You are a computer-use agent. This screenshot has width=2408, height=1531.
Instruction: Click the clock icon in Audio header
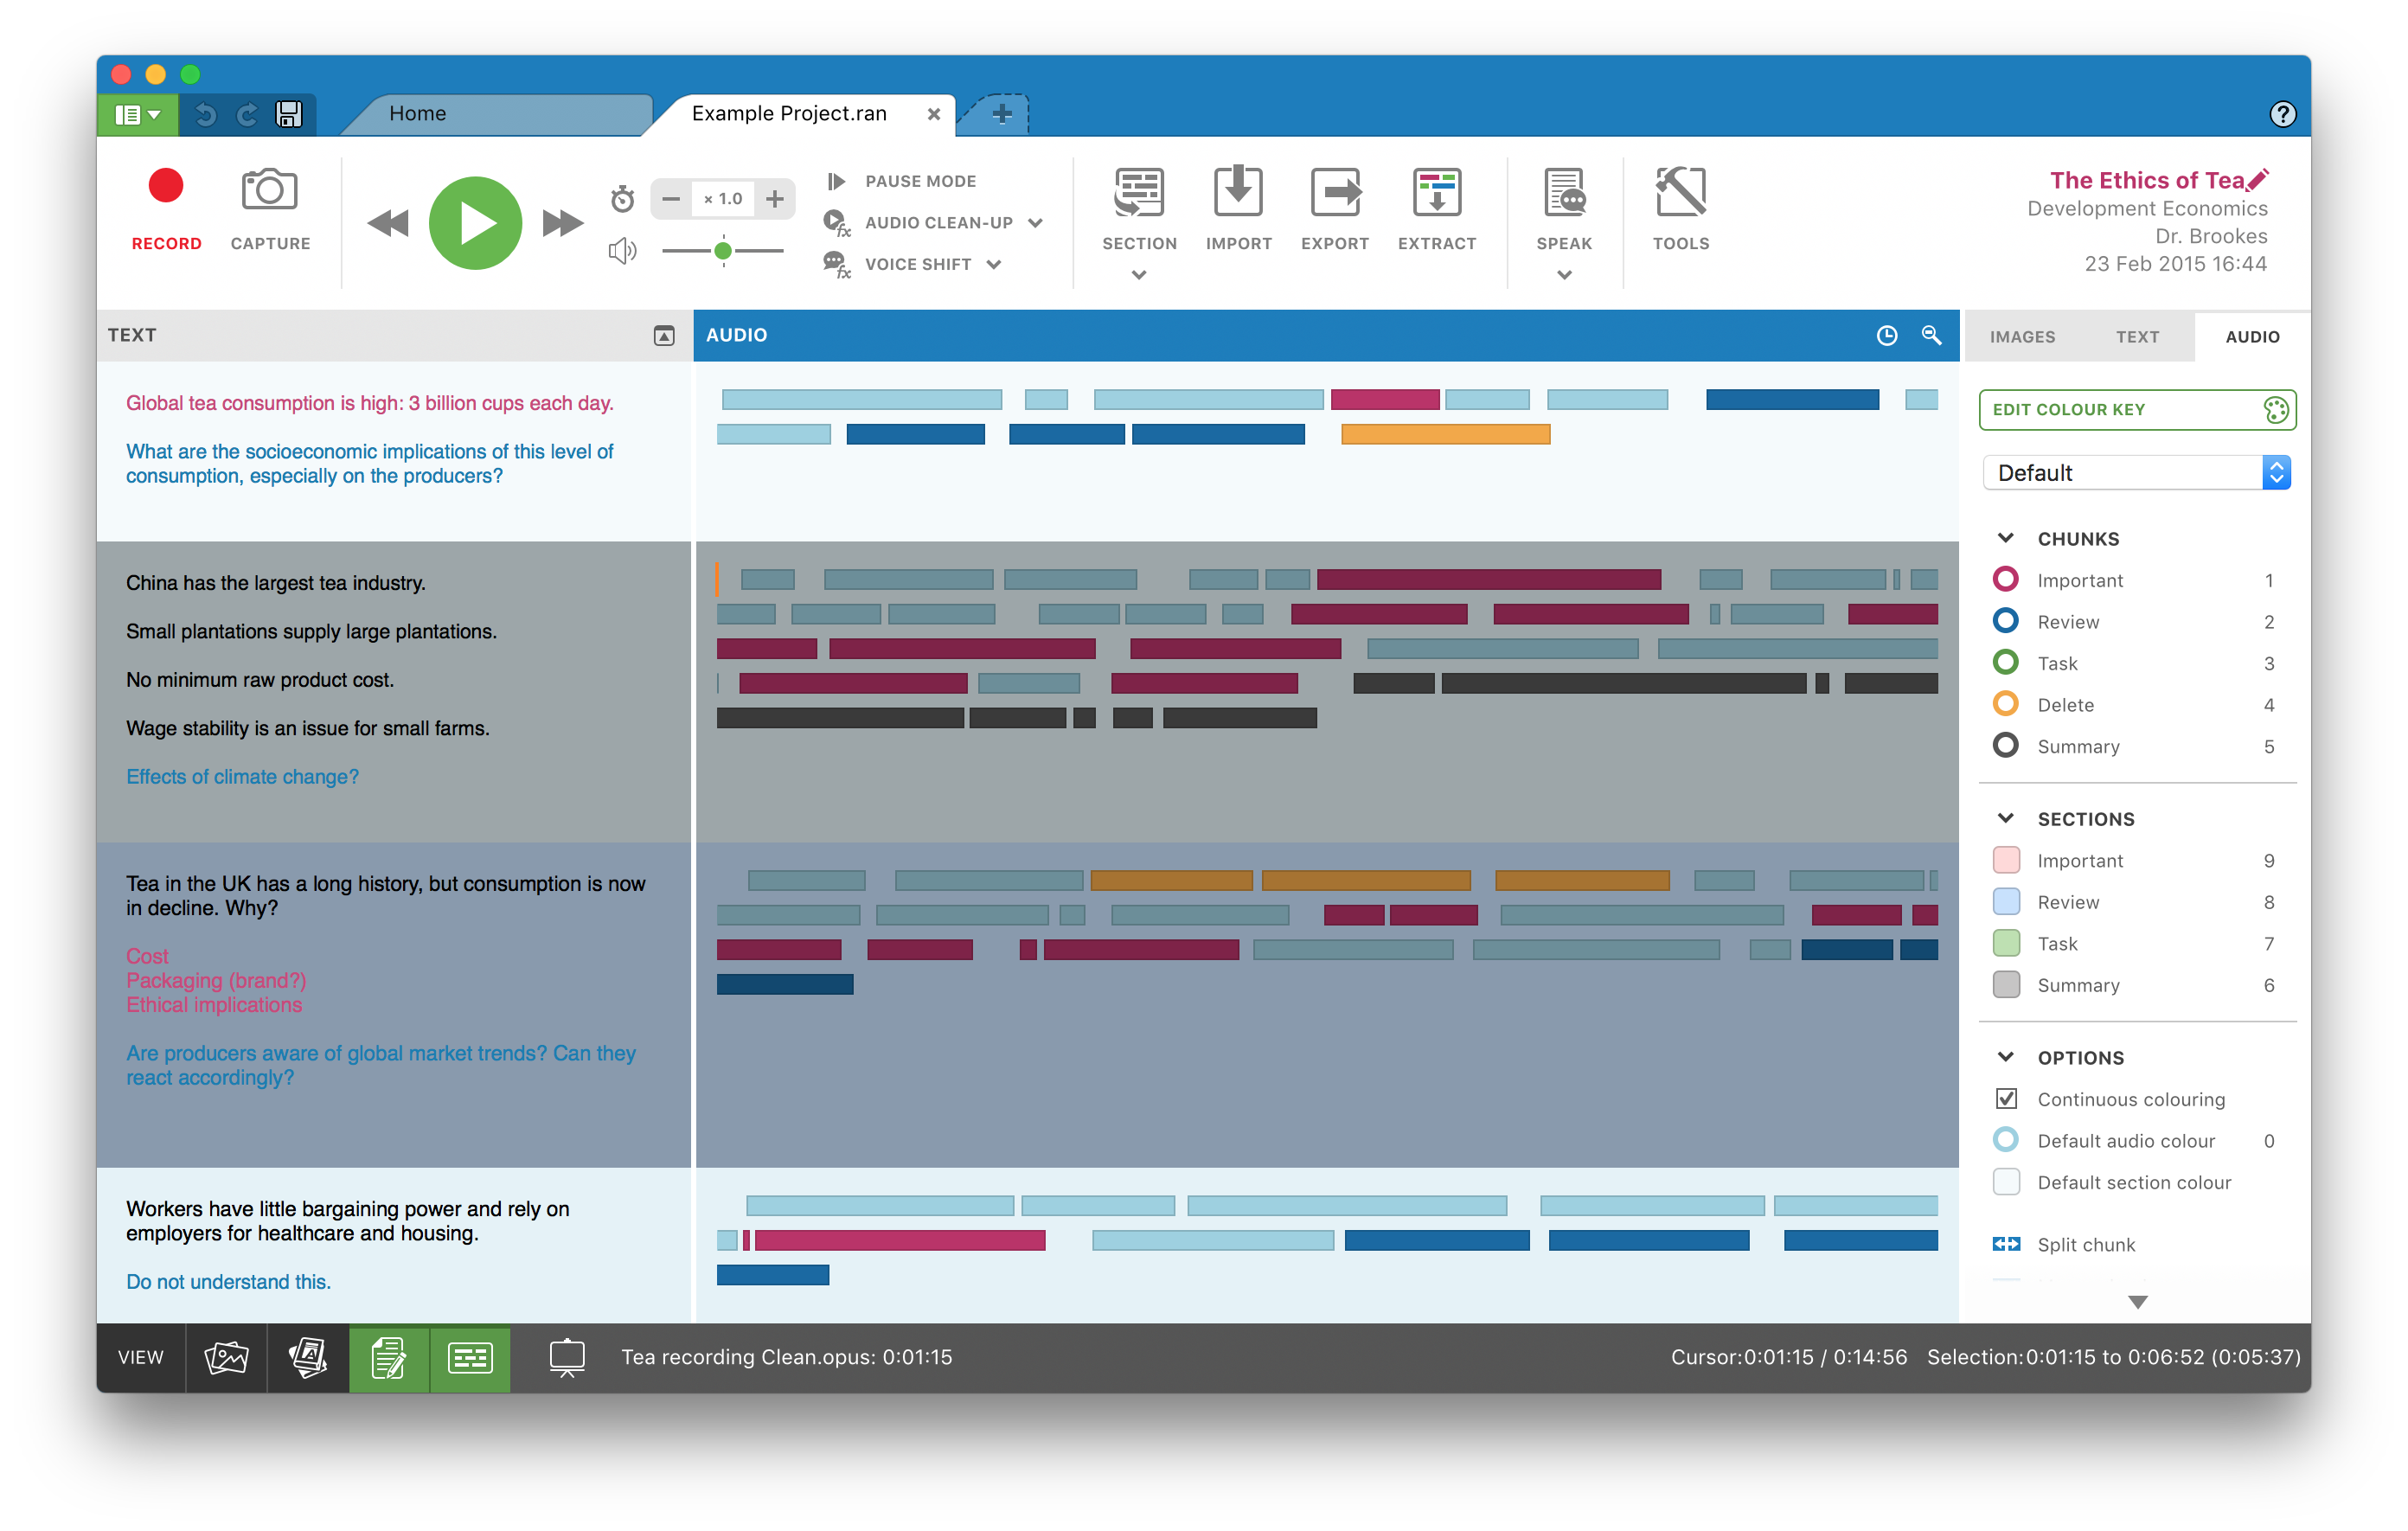coord(1886,335)
